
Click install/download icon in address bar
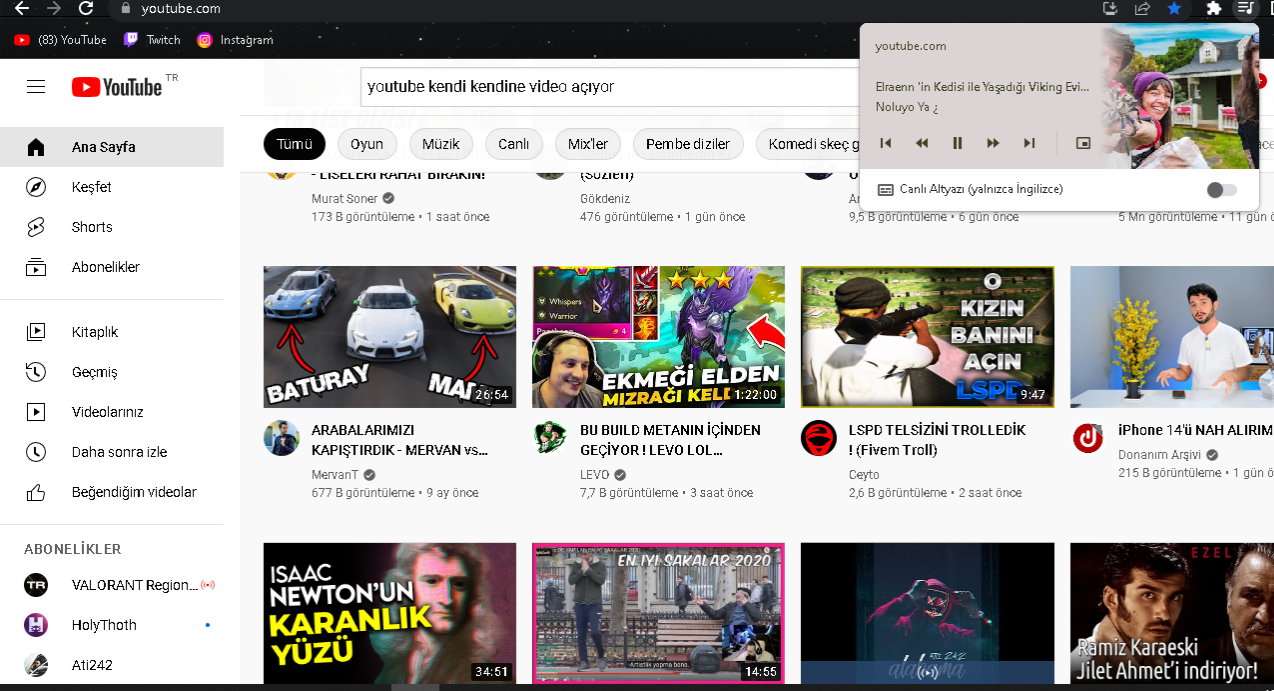(1109, 8)
